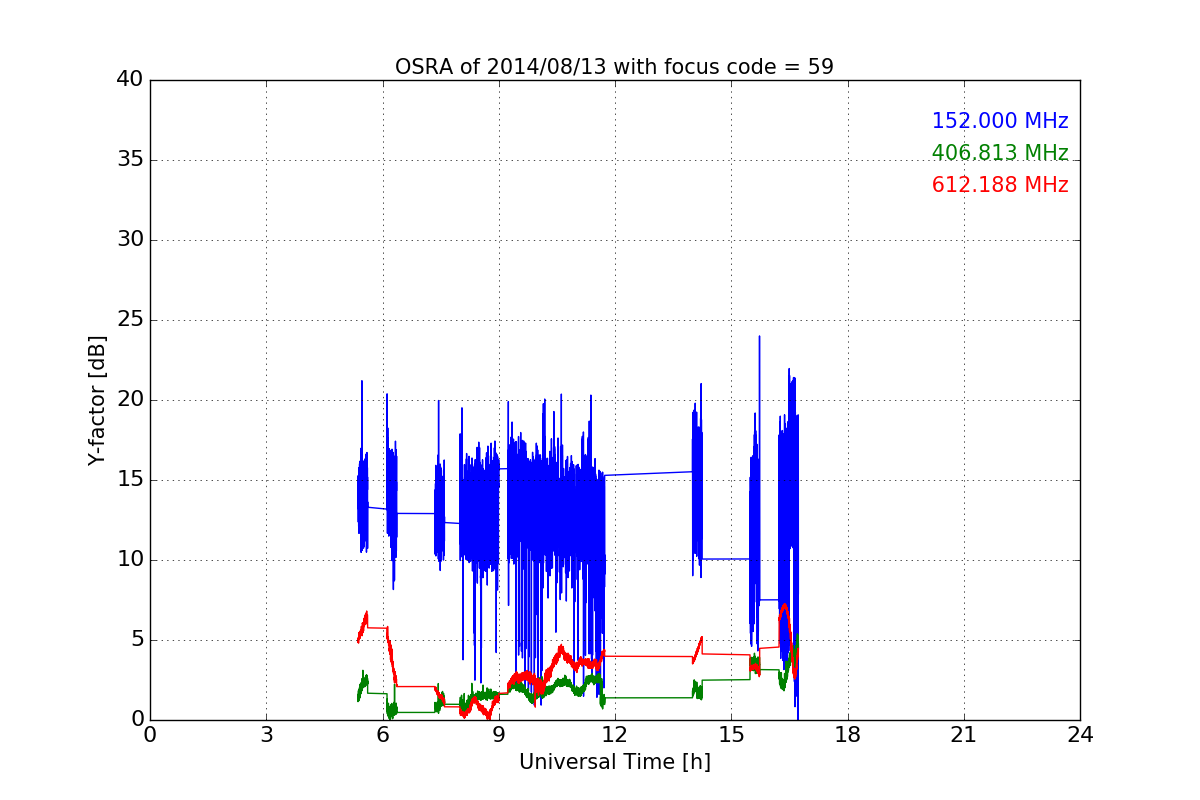Viewport: 1200px width, 800px height.
Task: Click the y-axis tick label 5
Action: (137, 640)
